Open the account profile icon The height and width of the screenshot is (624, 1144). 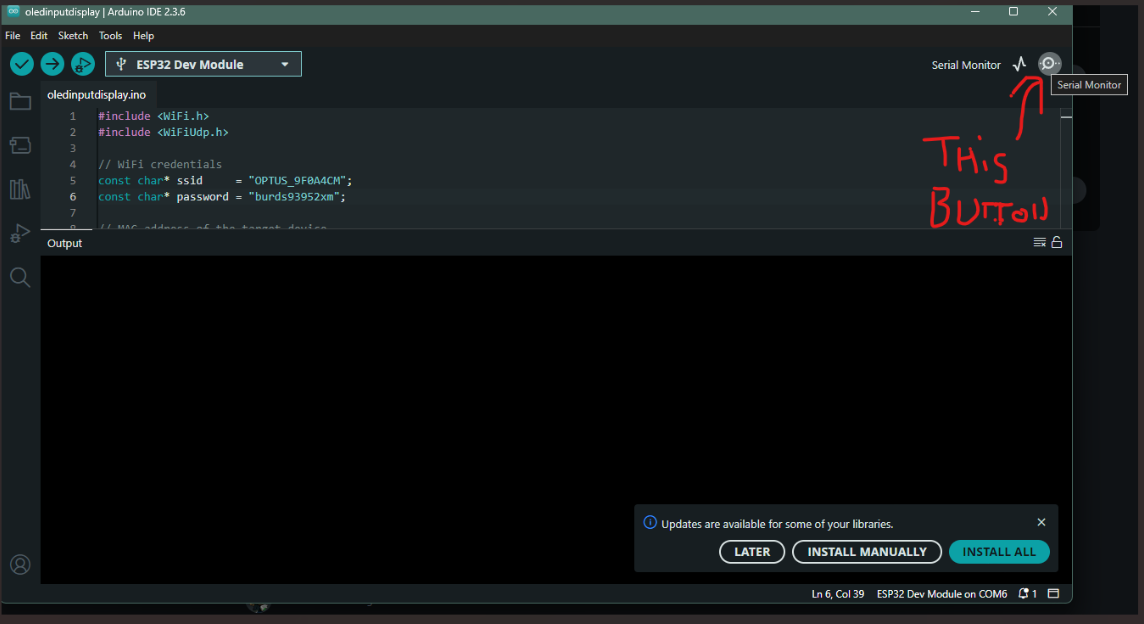click(20, 564)
